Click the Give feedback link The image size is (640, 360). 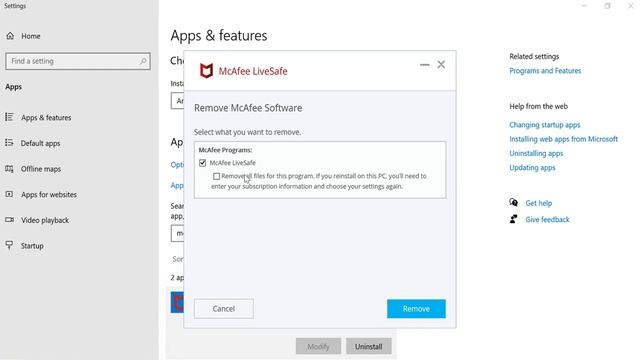[547, 220]
